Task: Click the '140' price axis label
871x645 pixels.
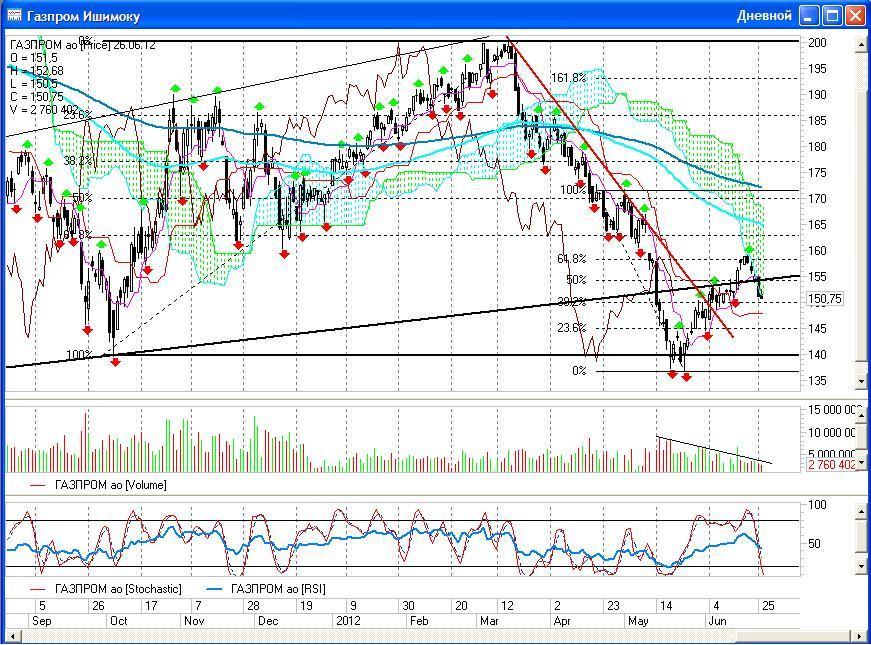Action: (x=817, y=354)
